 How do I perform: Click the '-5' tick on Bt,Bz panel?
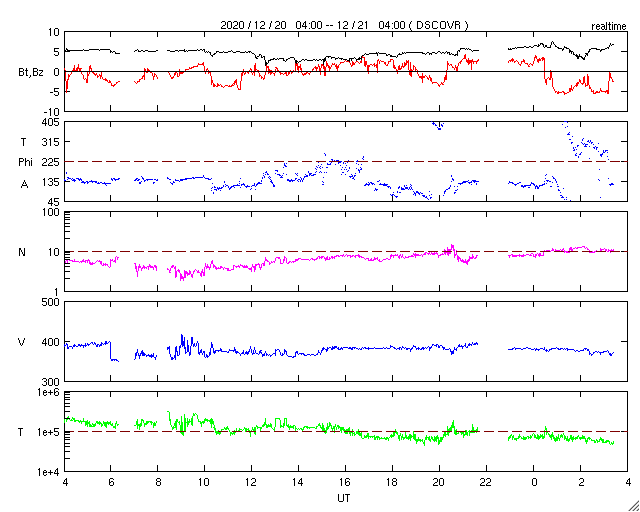point(54,92)
